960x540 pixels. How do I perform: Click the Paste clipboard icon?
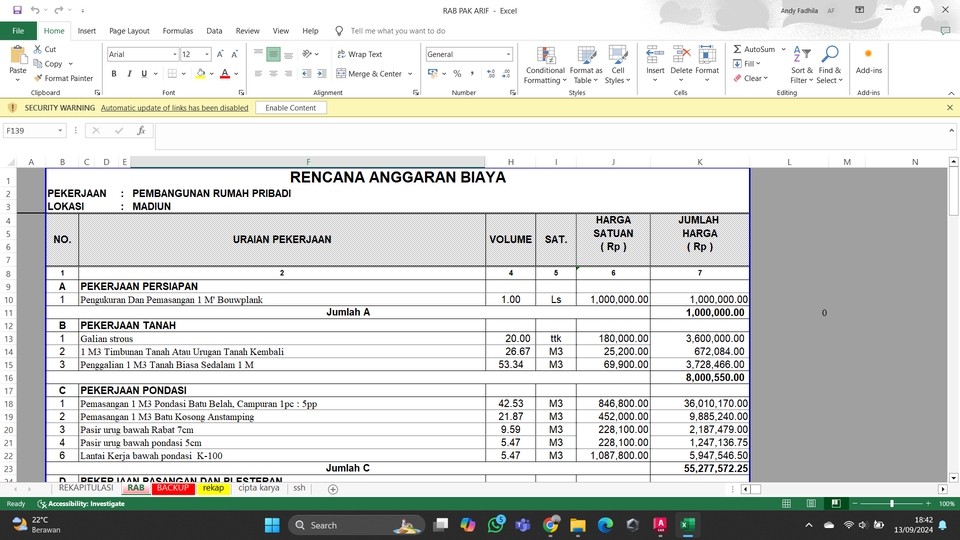[x=18, y=56]
